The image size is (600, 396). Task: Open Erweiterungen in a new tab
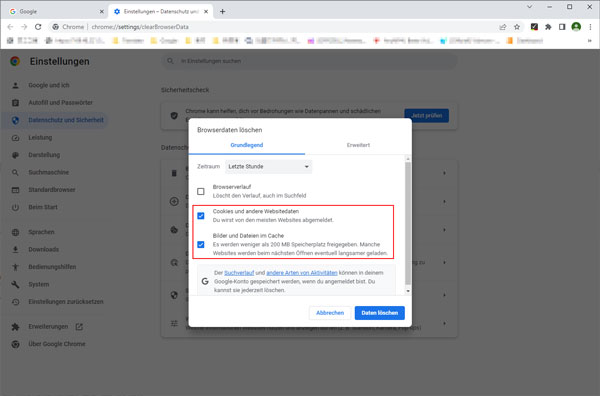click(x=48, y=327)
